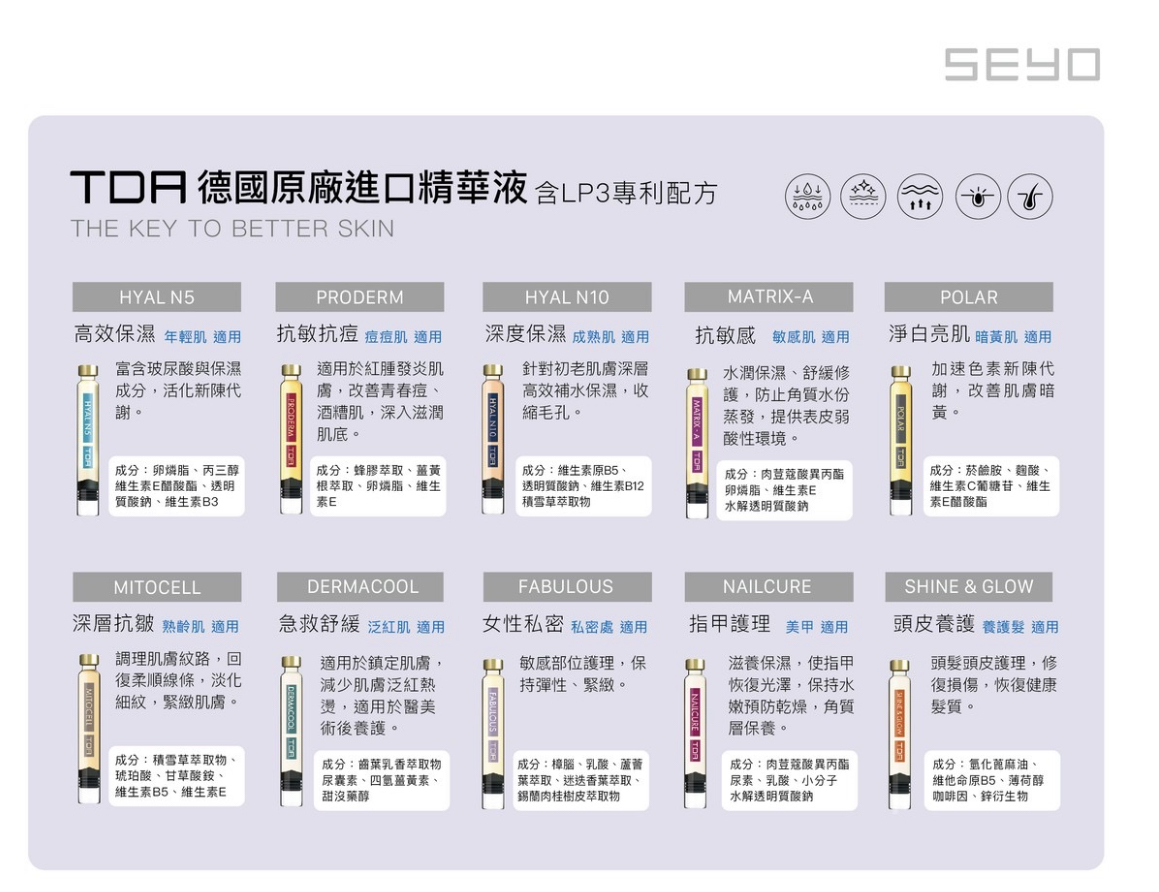Image resolution: width=1159 pixels, height=892 pixels.
Task: Click the blue '養護髮 適用' tag
Action: coord(1020,627)
